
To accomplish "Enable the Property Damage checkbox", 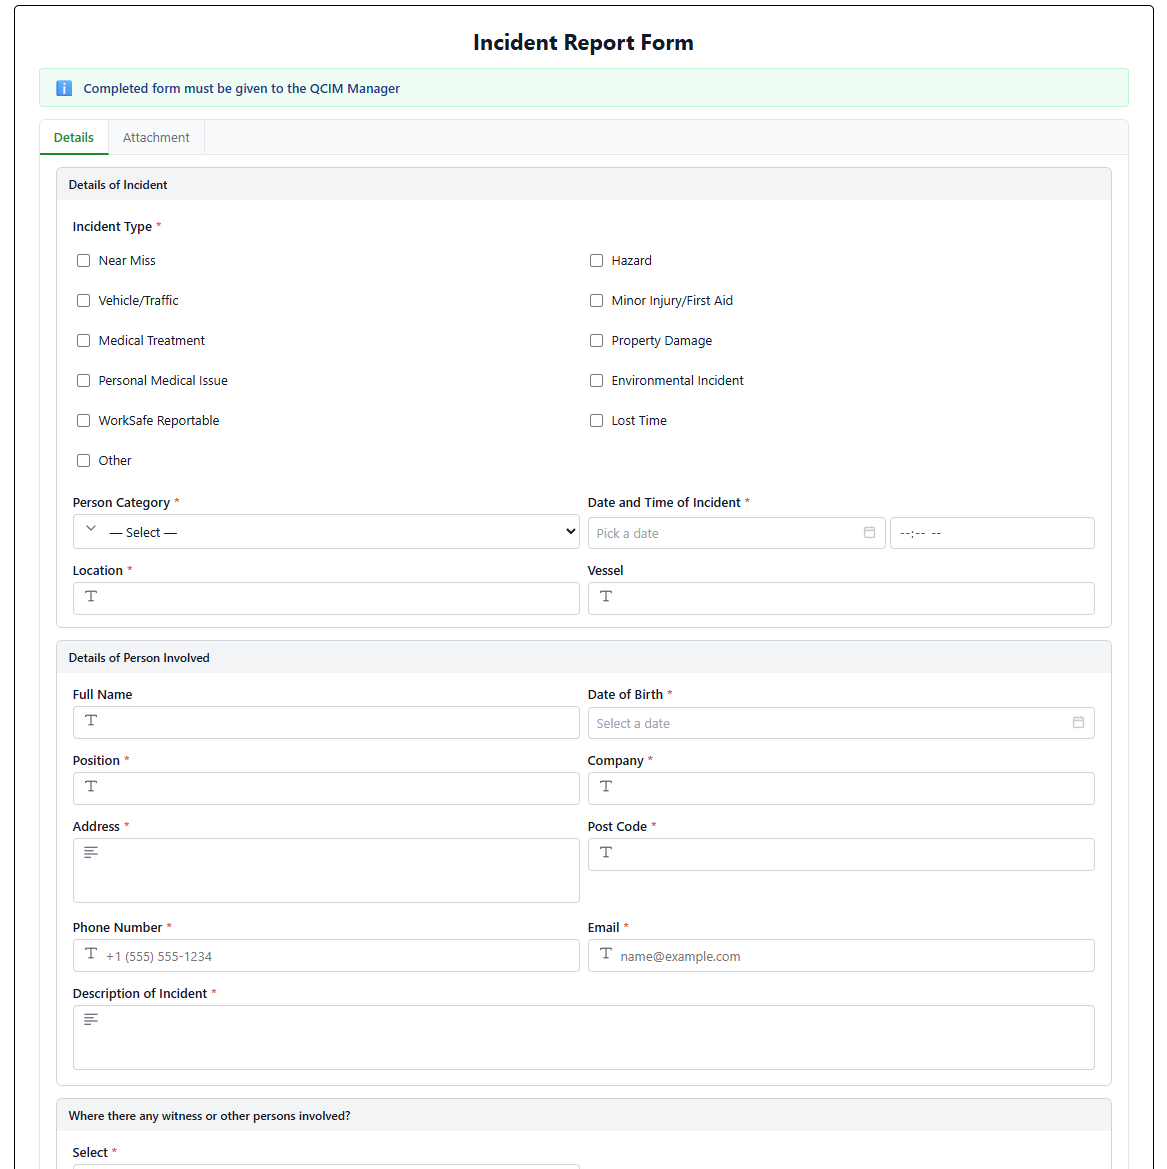I will pyautogui.click(x=597, y=341).
